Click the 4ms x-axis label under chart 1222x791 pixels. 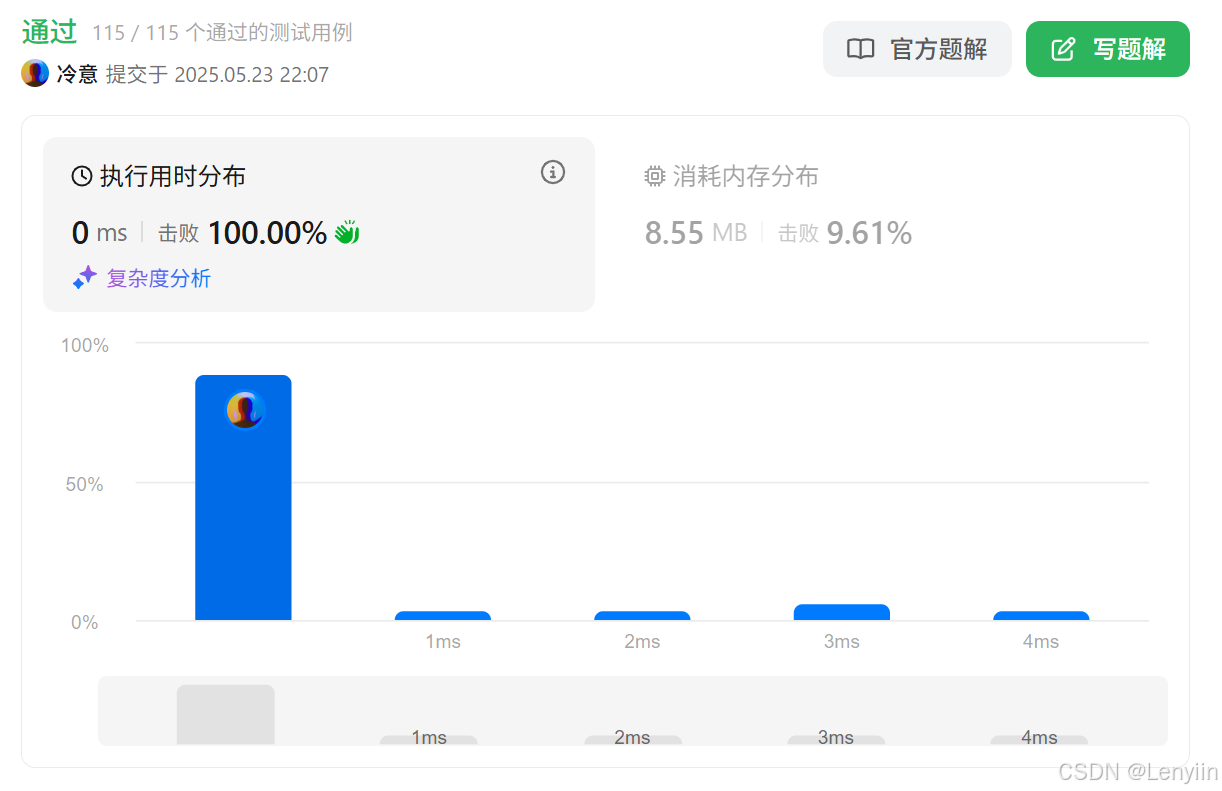pyautogui.click(x=1040, y=642)
